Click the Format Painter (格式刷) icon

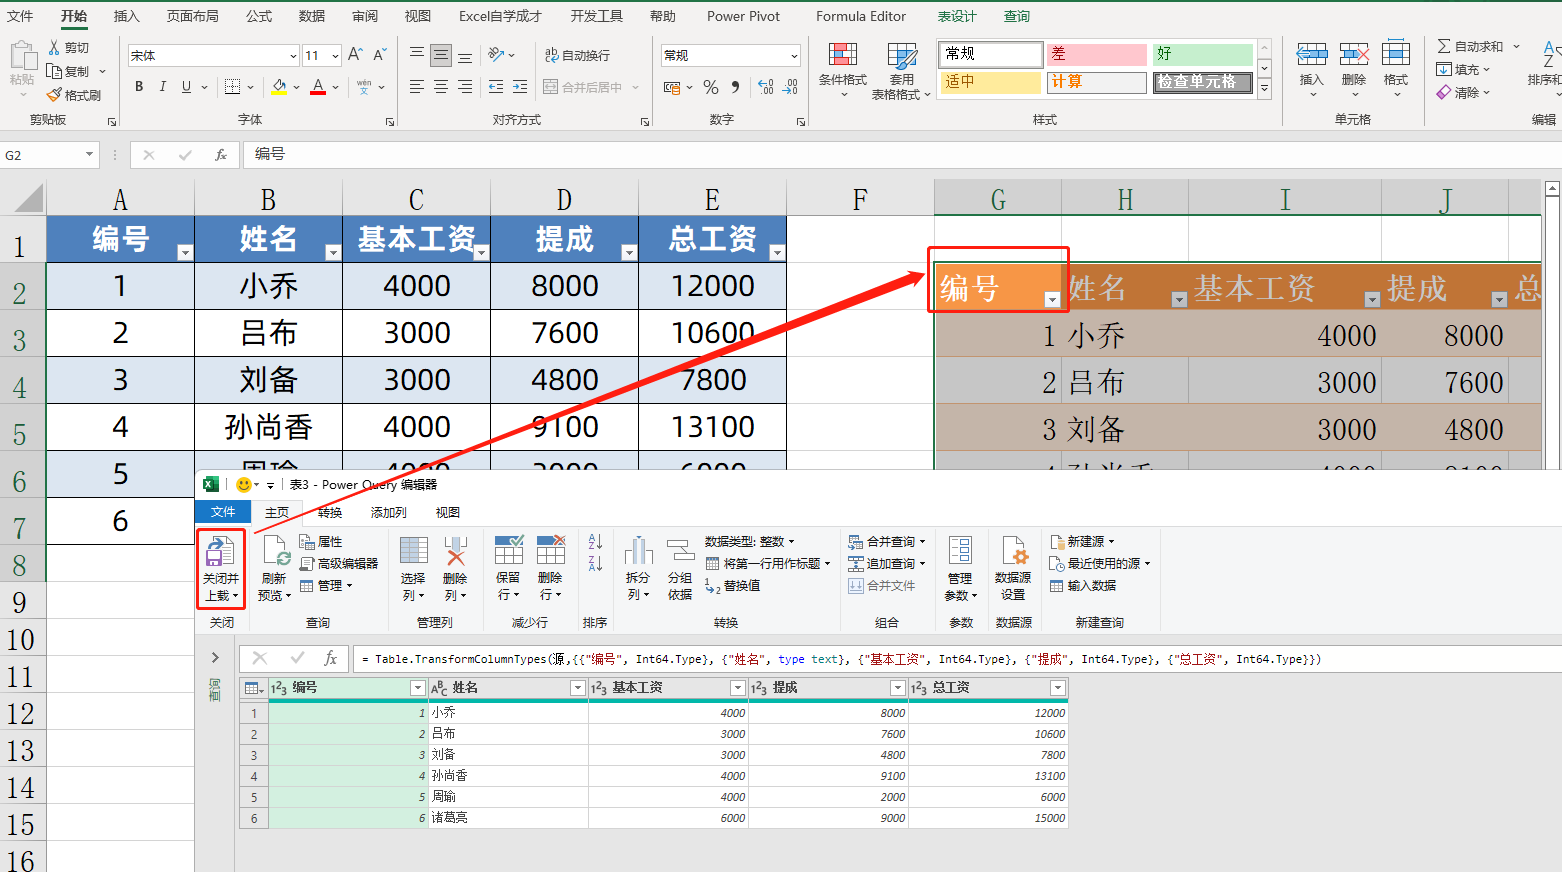pyautogui.click(x=56, y=95)
